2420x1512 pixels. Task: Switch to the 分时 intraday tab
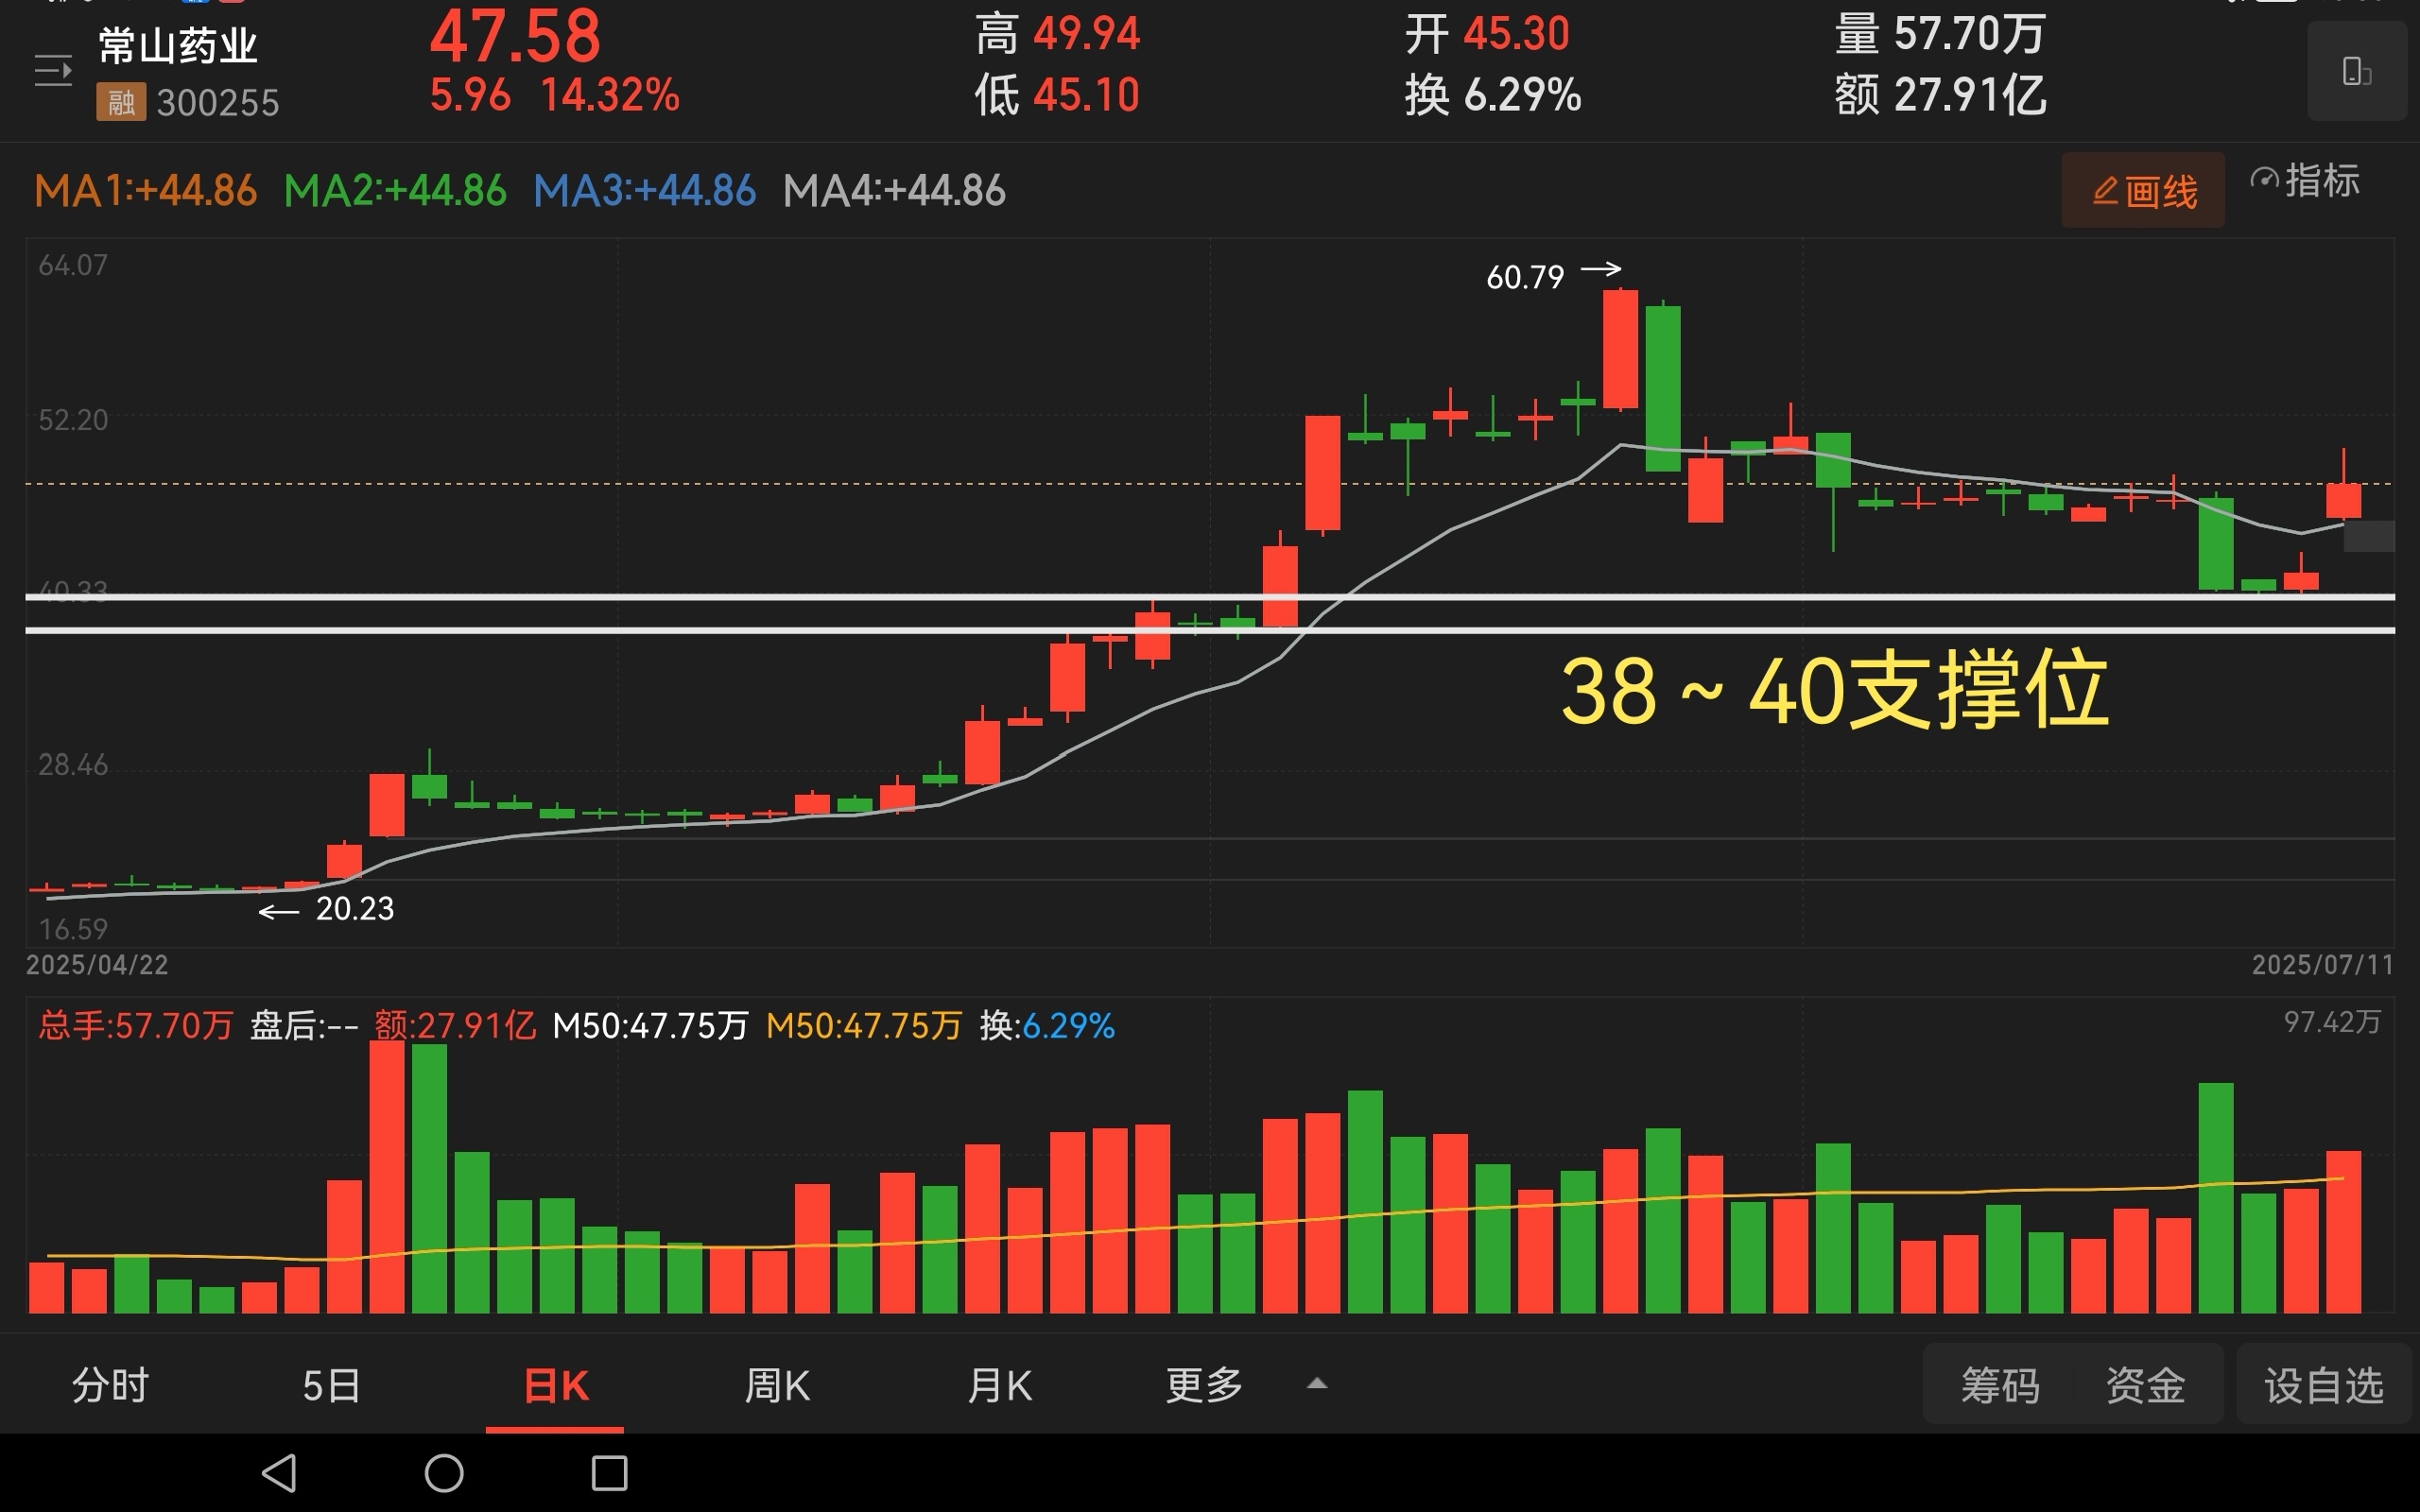coord(110,1386)
